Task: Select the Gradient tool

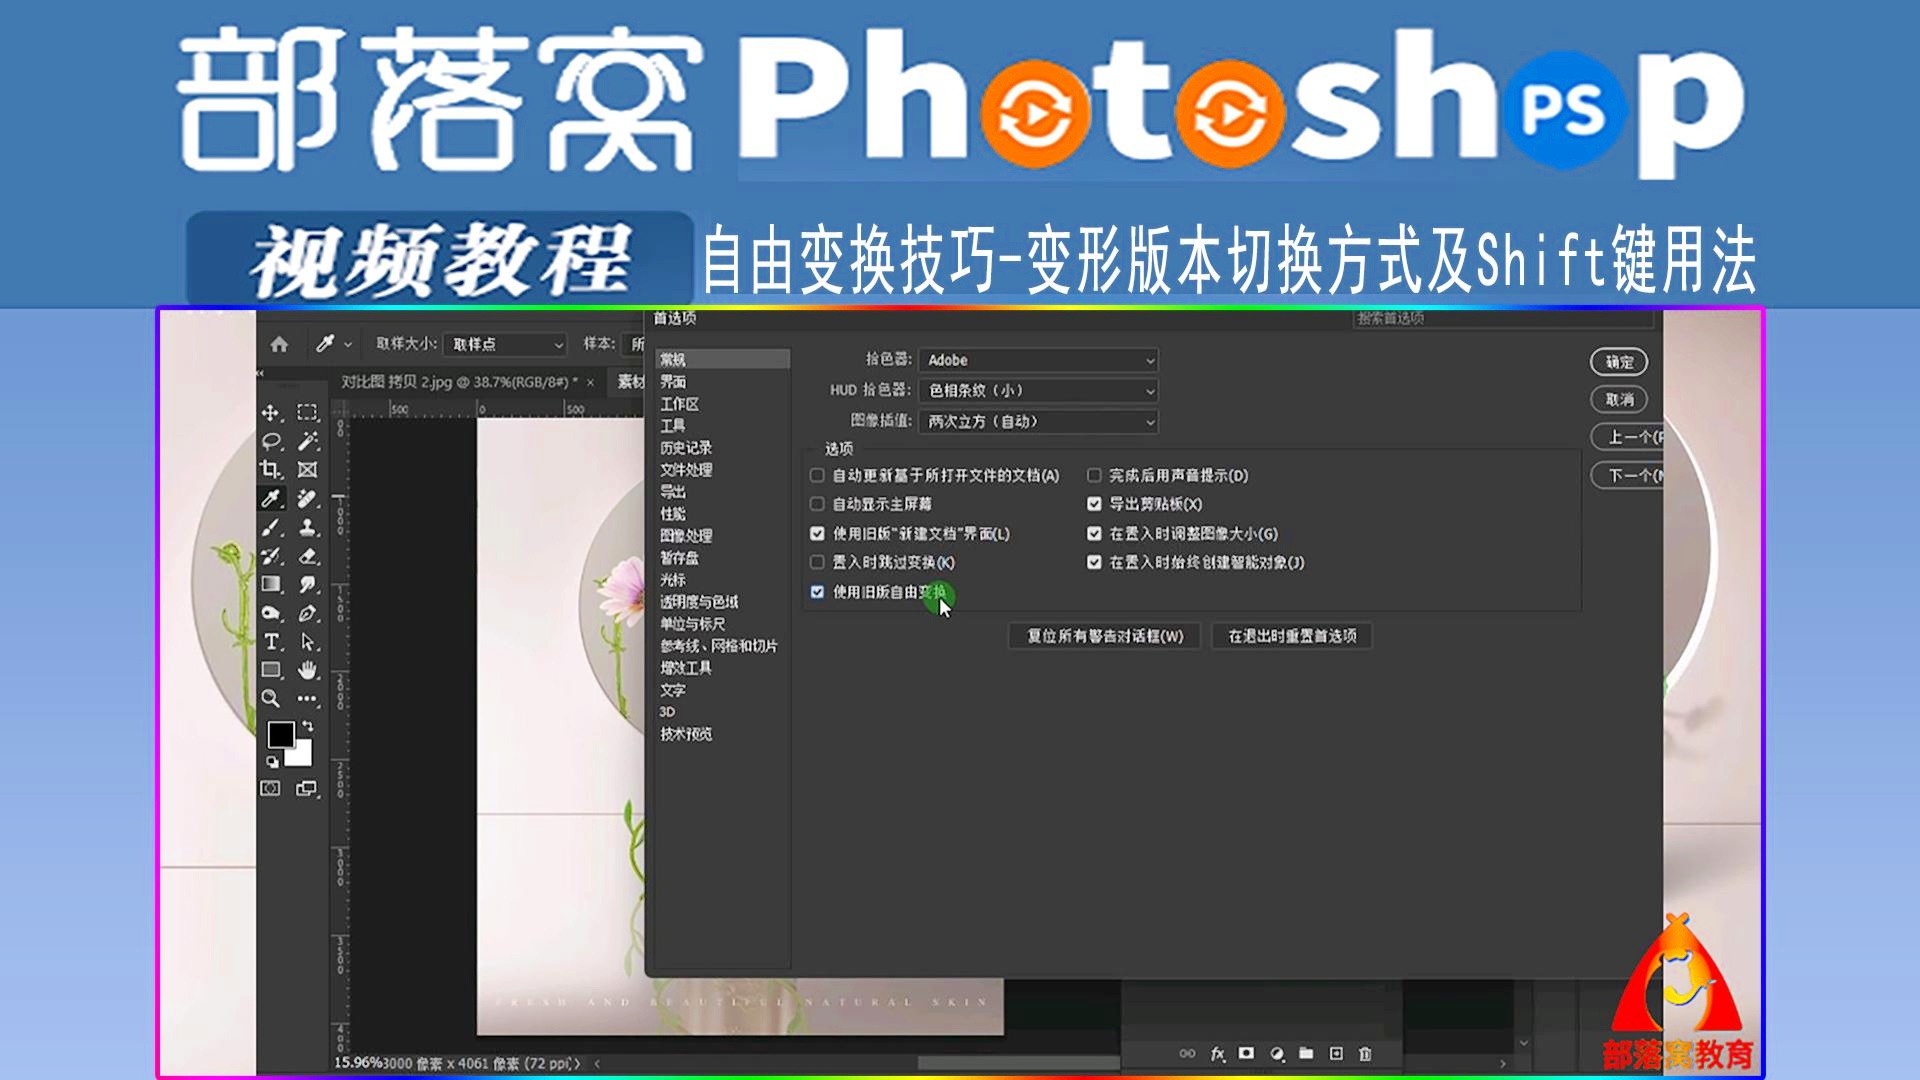Action: tap(270, 584)
